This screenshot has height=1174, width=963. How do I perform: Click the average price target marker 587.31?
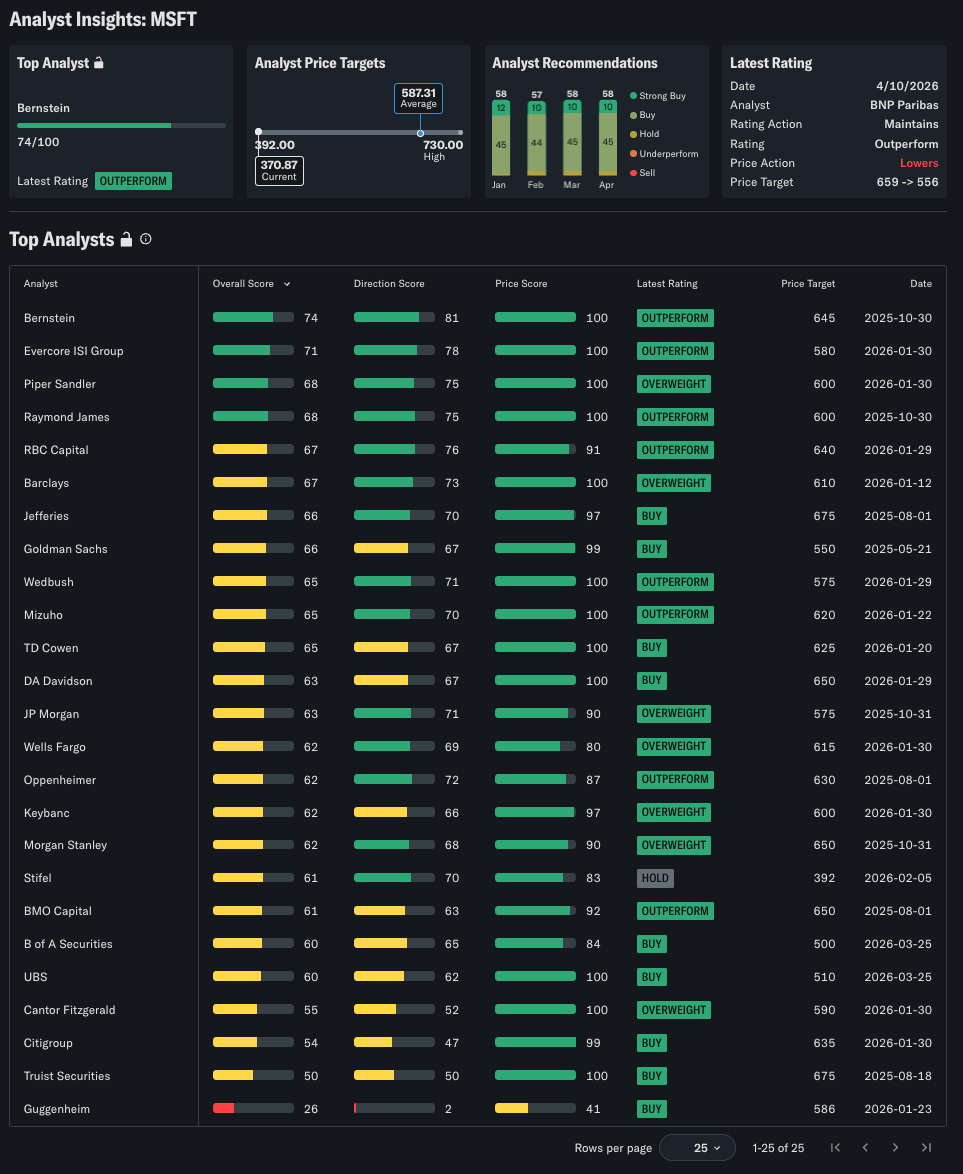point(419,98)
